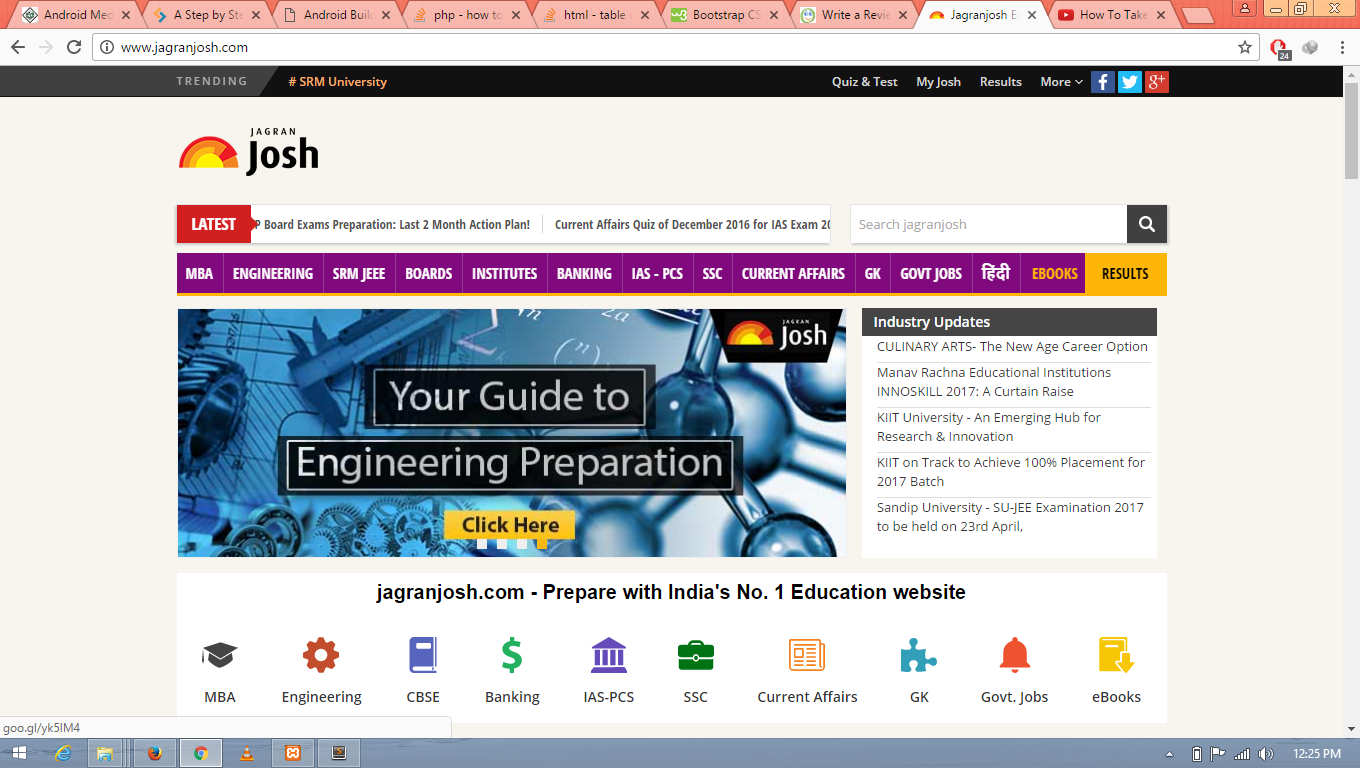Click the Results link in the top bar

(1001, 82)
